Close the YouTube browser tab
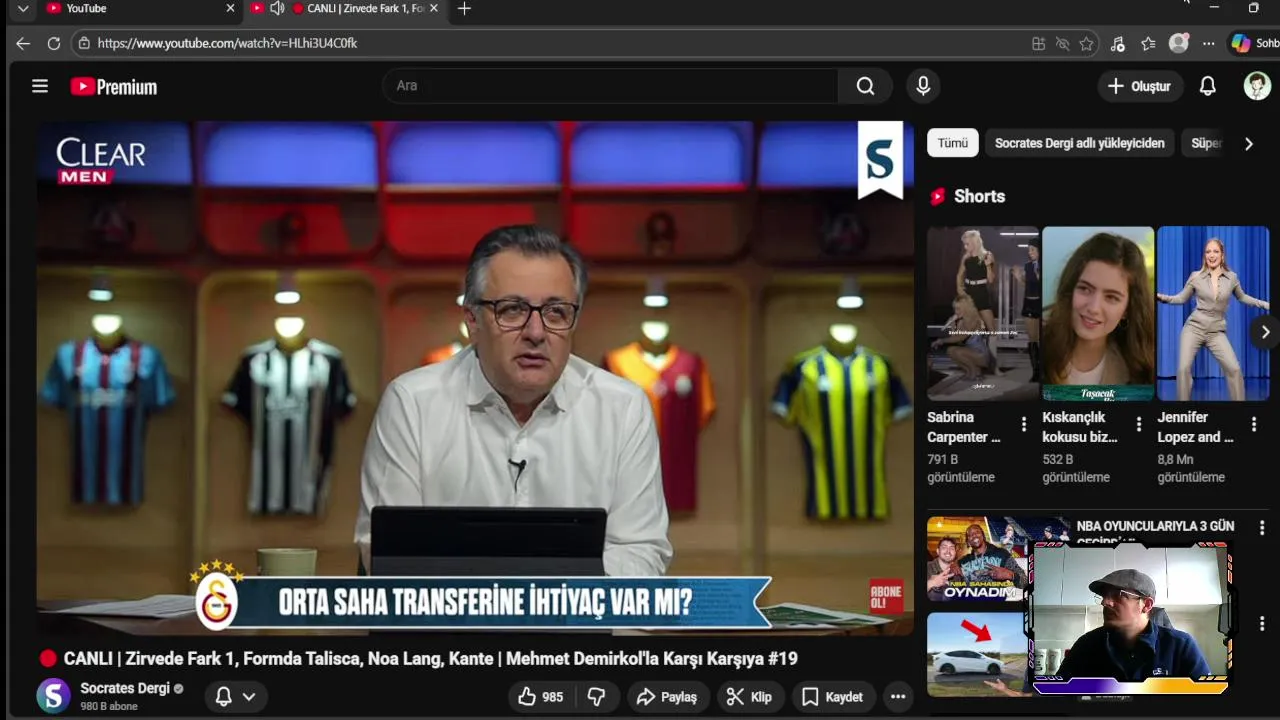 click(x=230, y=8)
